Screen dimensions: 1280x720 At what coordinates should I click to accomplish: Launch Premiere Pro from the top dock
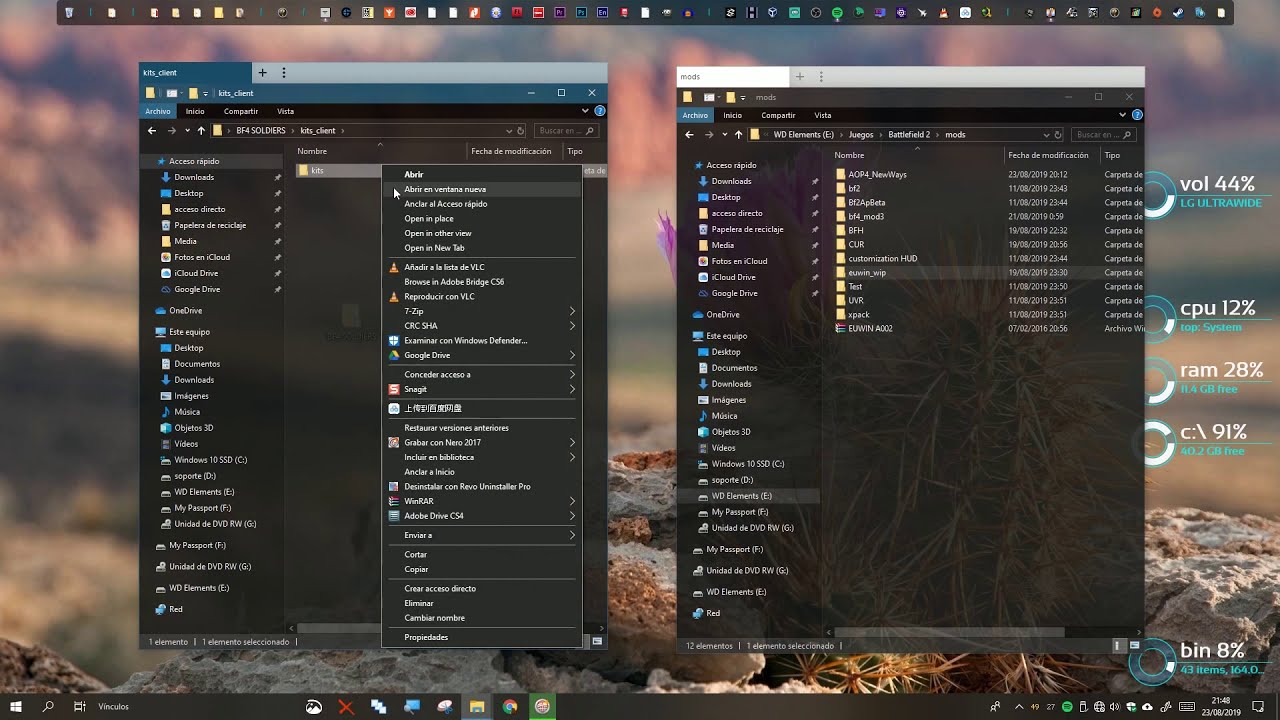pos(559,12)
